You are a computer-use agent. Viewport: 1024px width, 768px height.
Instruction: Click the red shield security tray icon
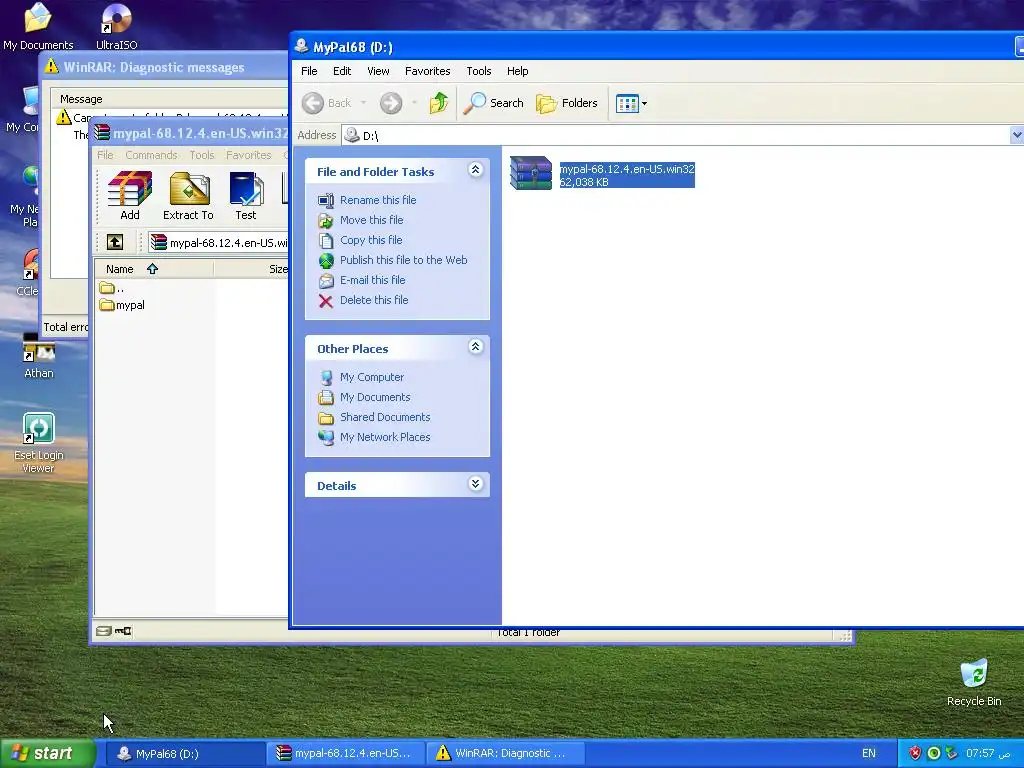tap(915, 753)
